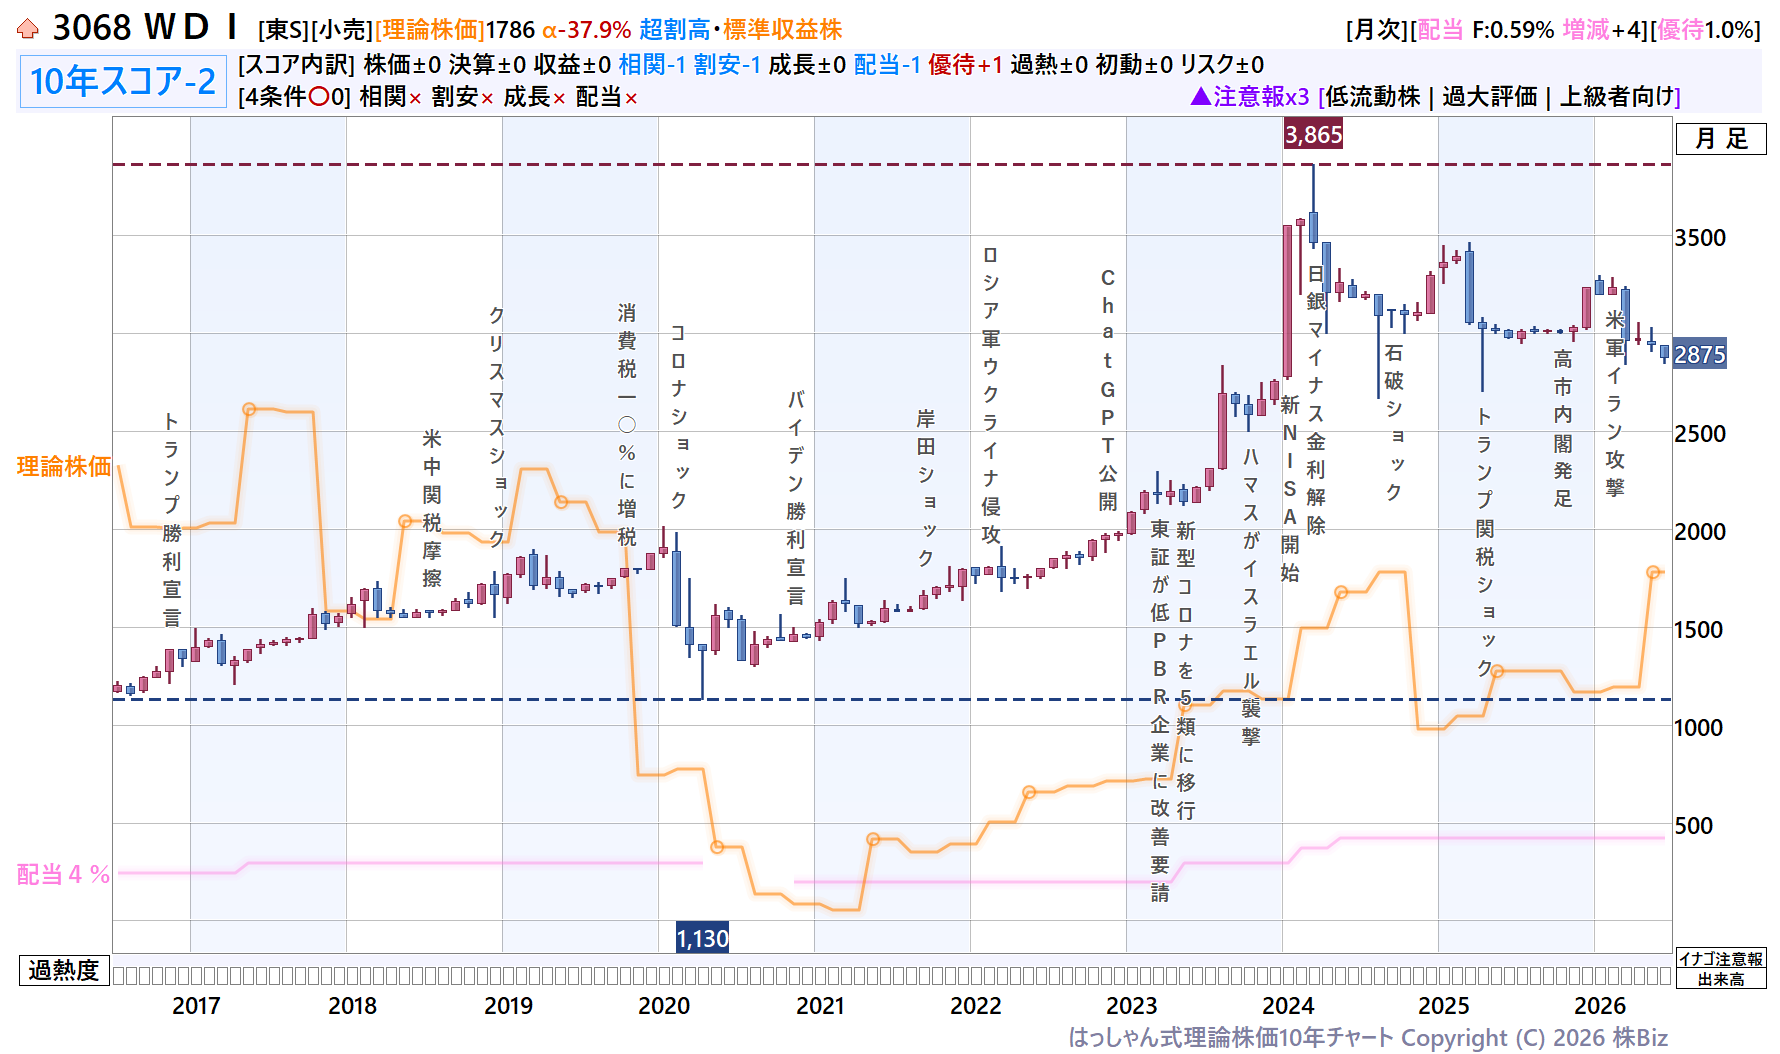The width and height of the screenshot is (1780, 1054).
Task: Click the イナゴ注意報 label
Action: [x=1721, y=959]
